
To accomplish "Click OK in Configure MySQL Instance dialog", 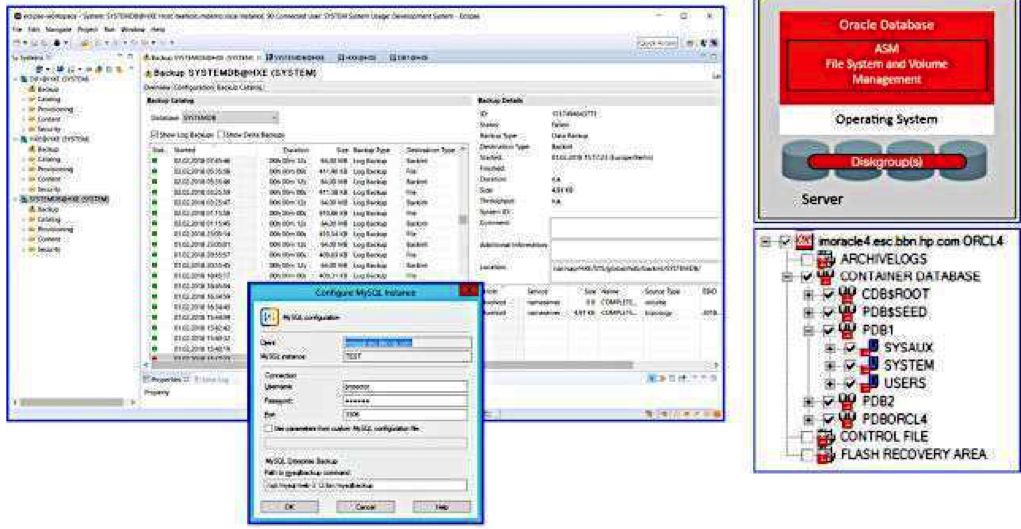I will 289,506.
